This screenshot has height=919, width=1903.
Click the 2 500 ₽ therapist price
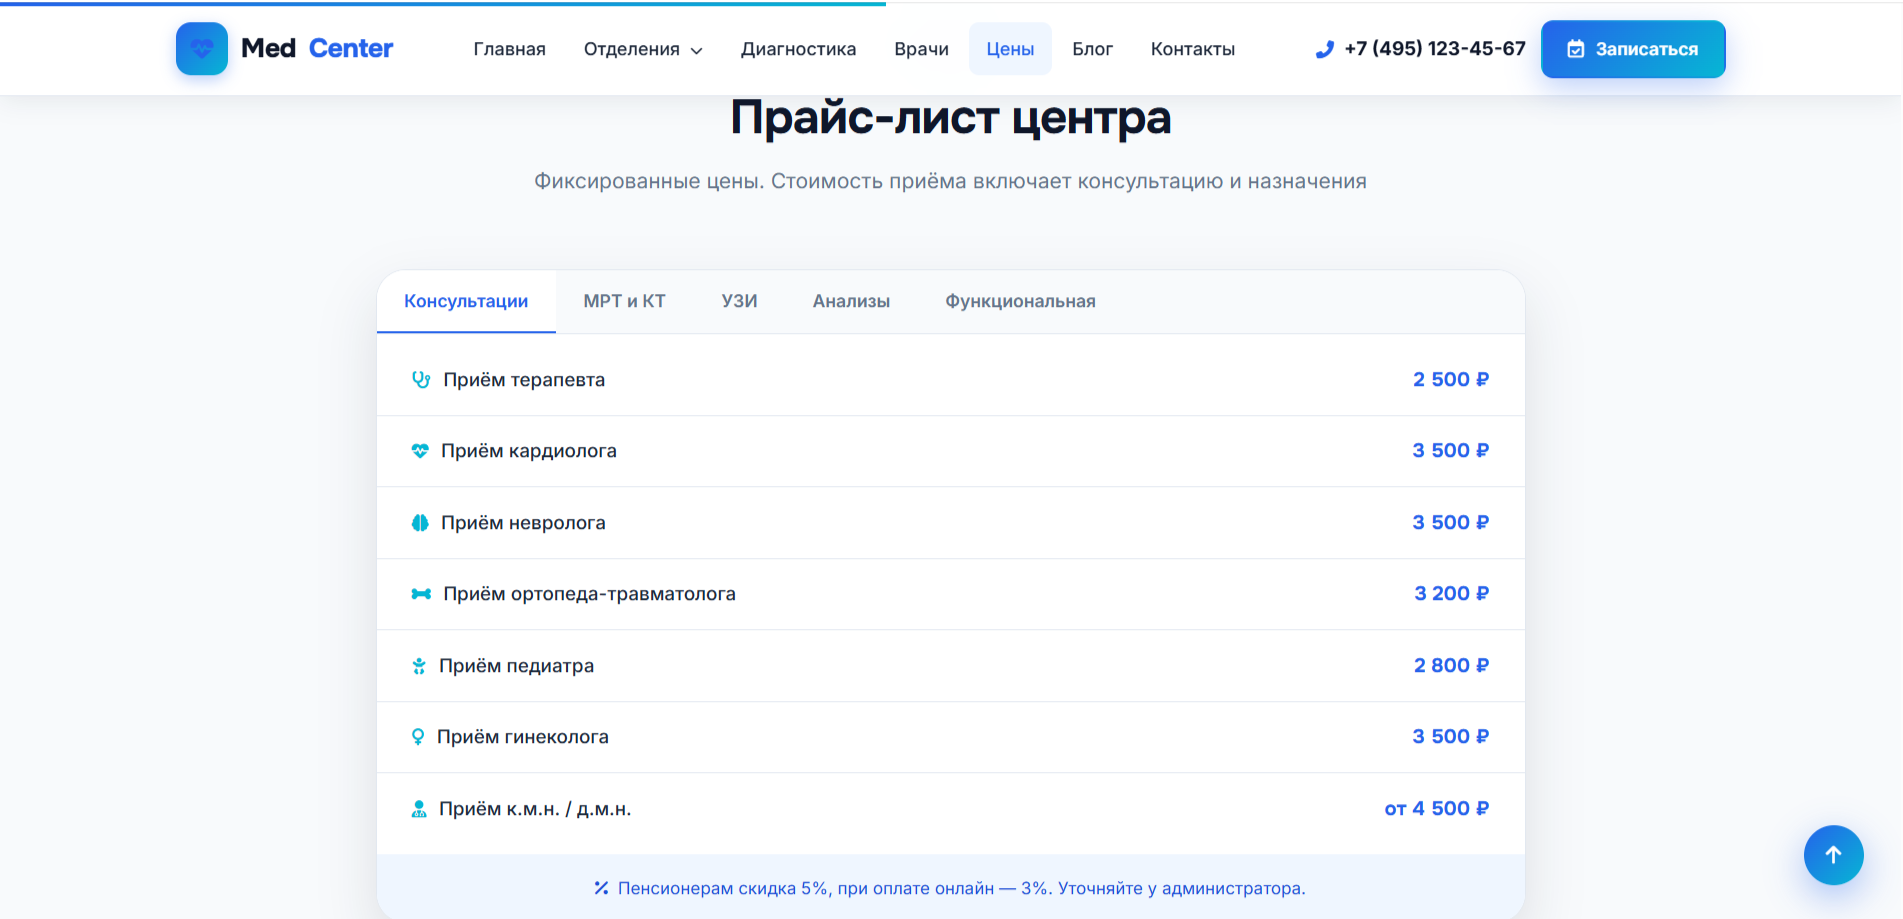pos(1450,380)
